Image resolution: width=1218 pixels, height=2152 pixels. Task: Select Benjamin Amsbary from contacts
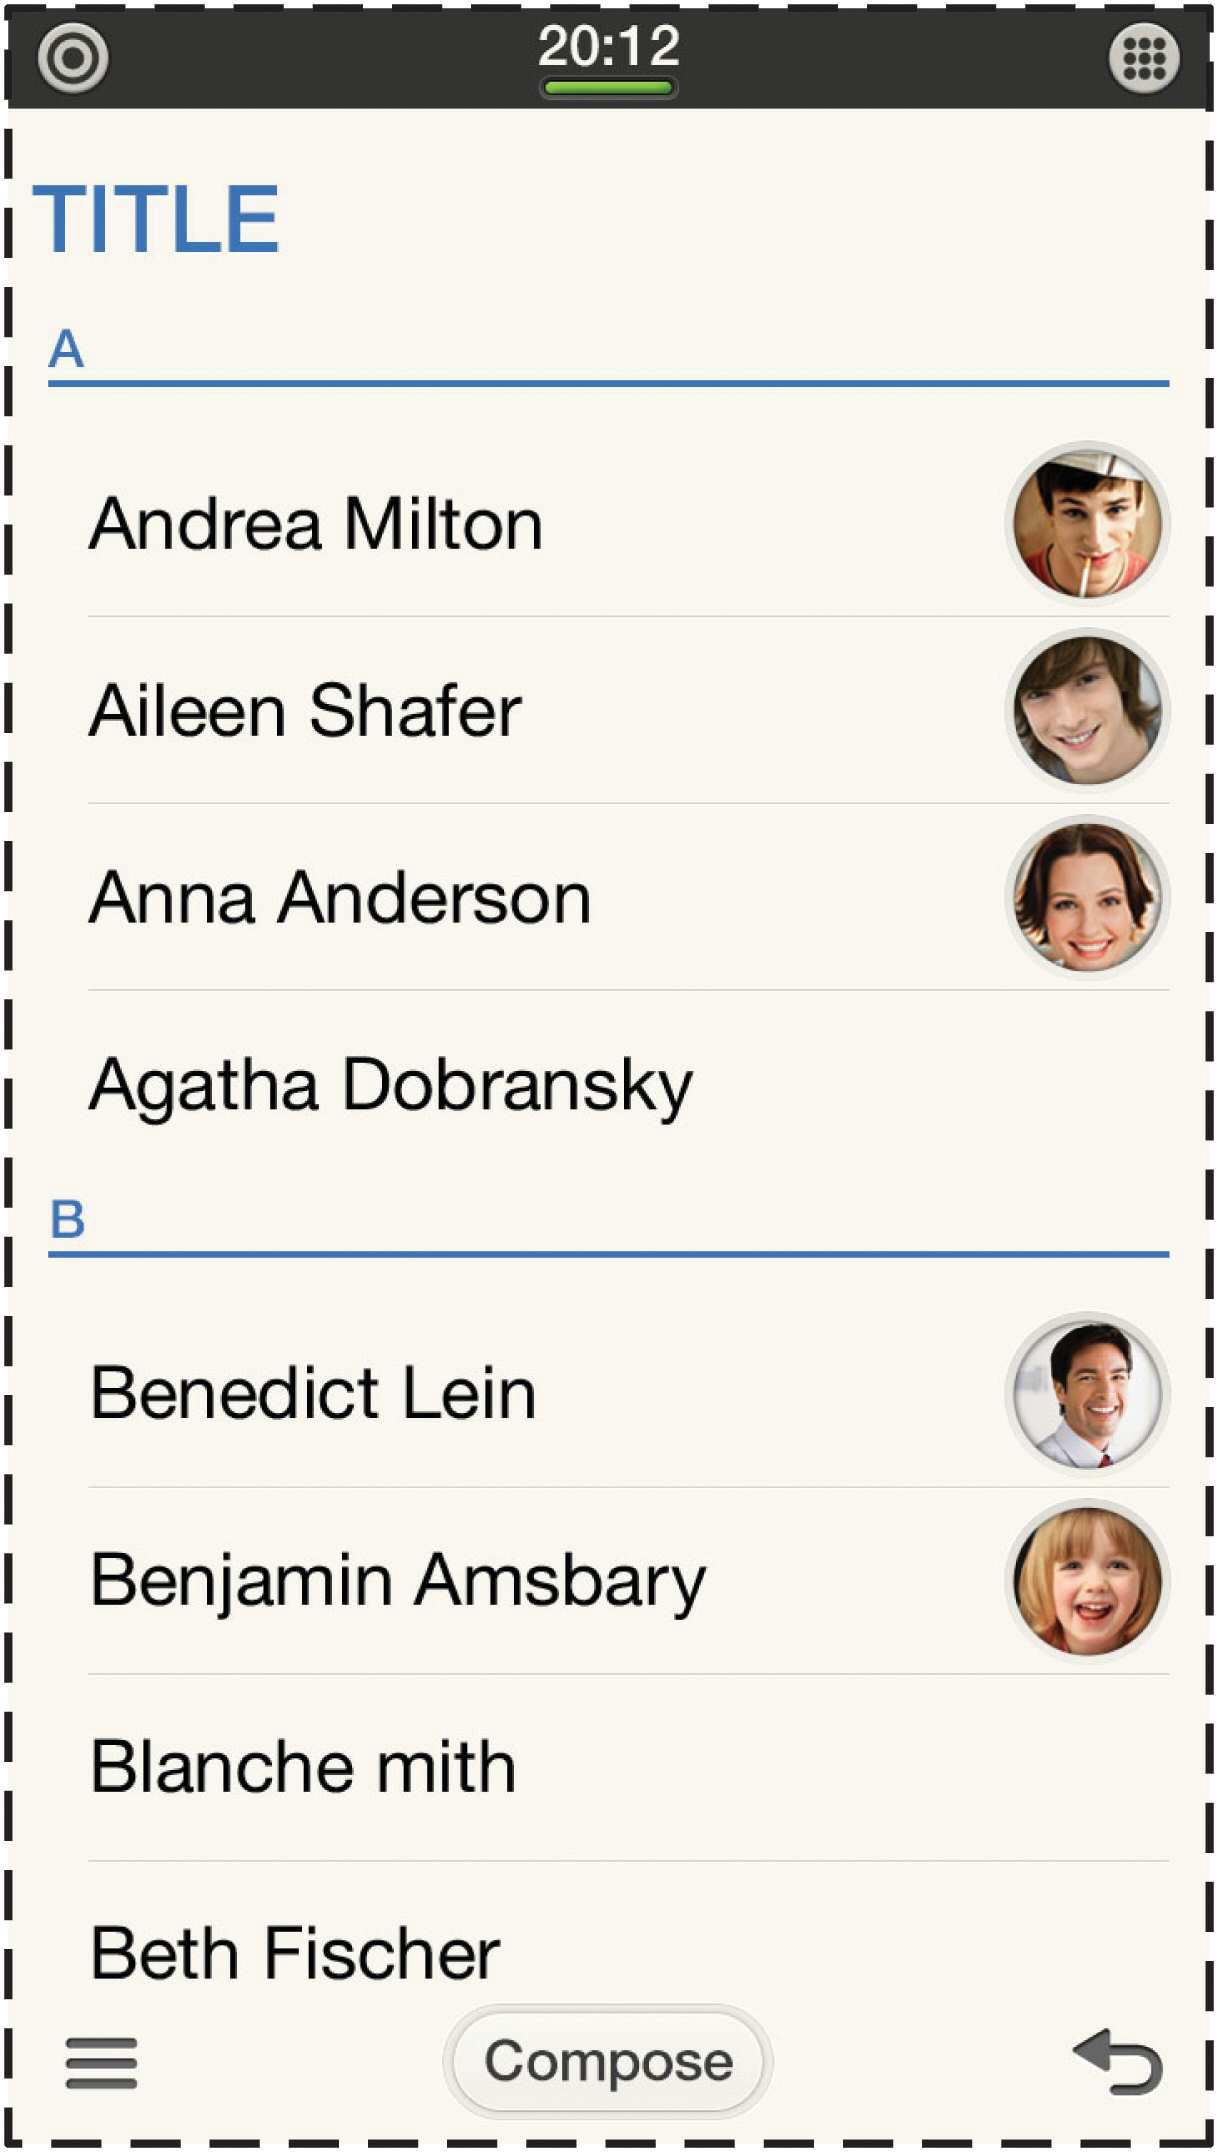click(x=398, y=1581)
